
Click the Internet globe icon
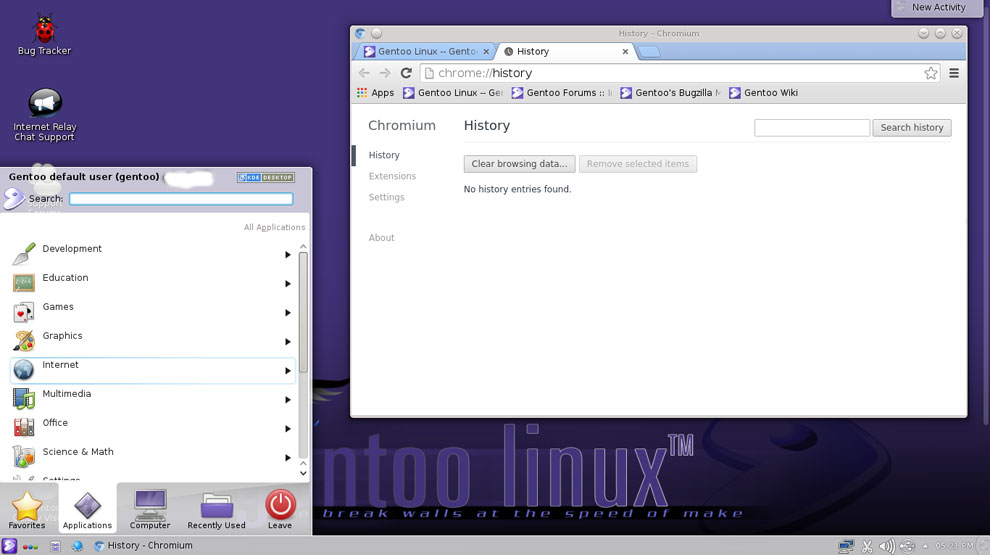[24, 370]
